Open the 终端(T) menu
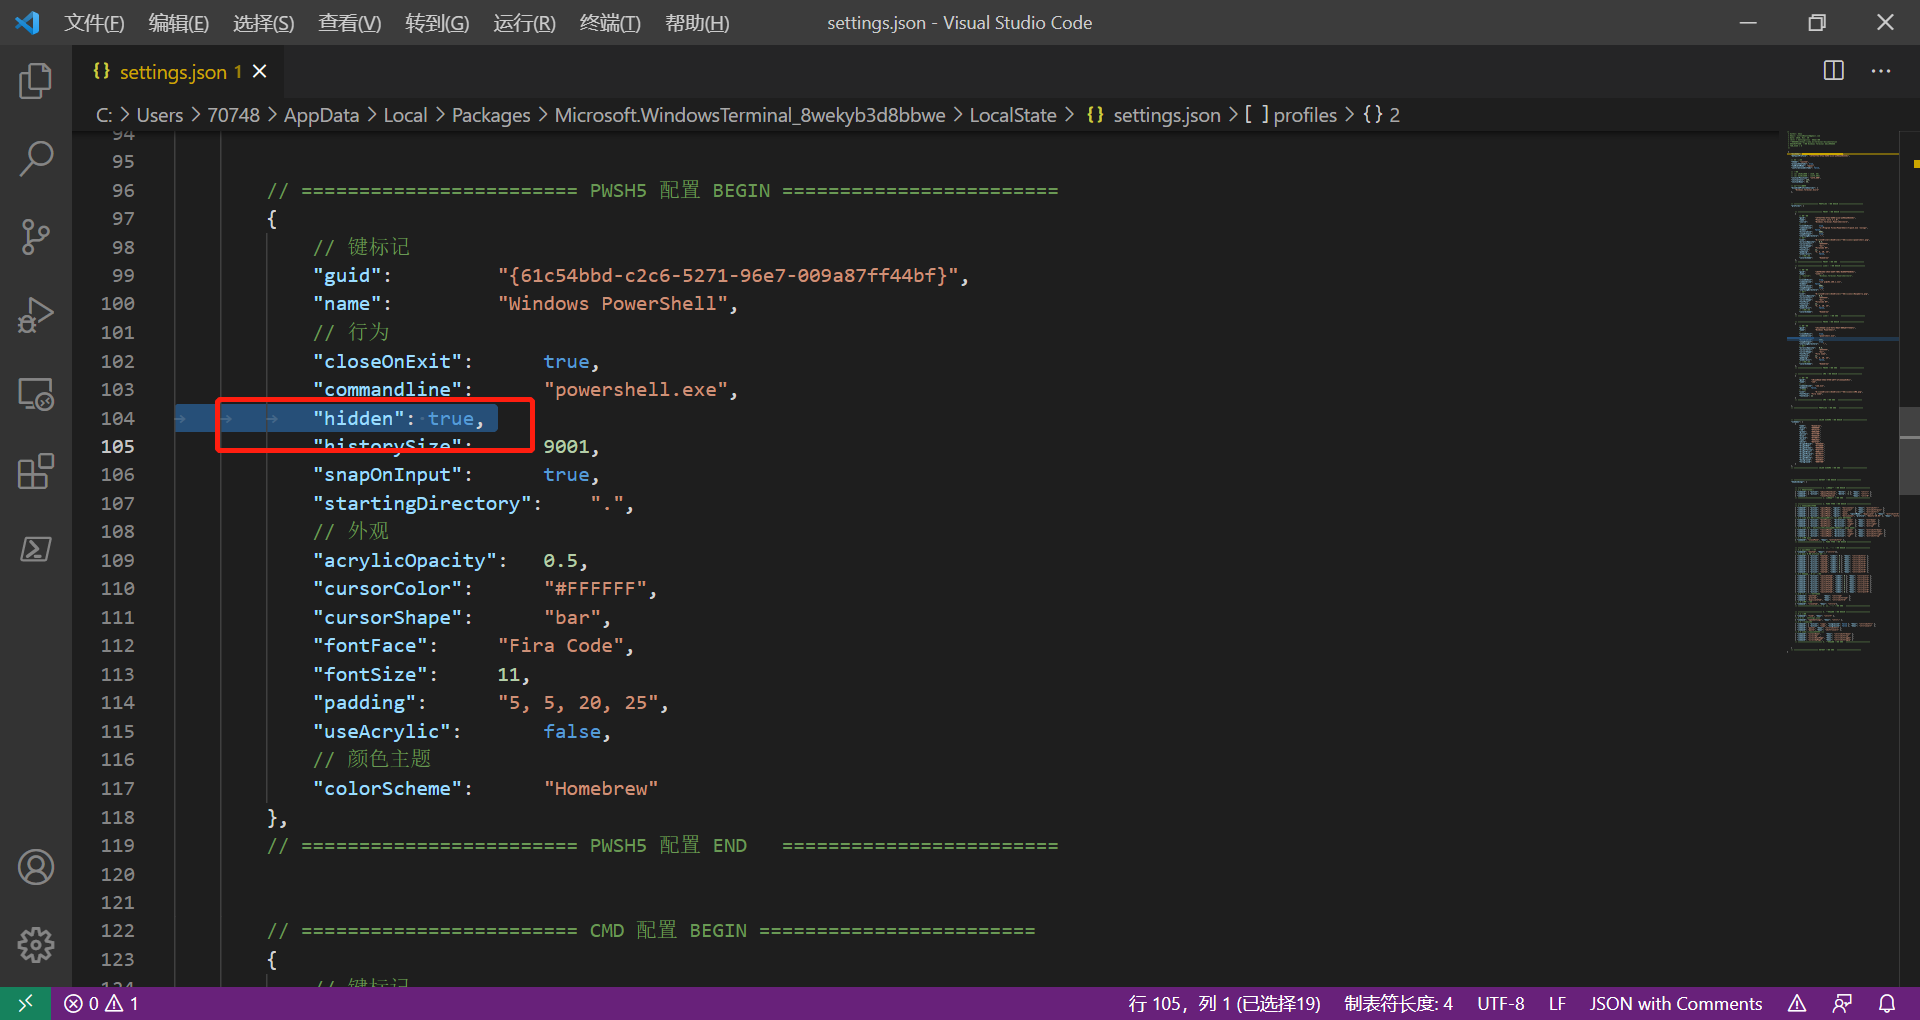1920x1020 pixels. [610, 22]
